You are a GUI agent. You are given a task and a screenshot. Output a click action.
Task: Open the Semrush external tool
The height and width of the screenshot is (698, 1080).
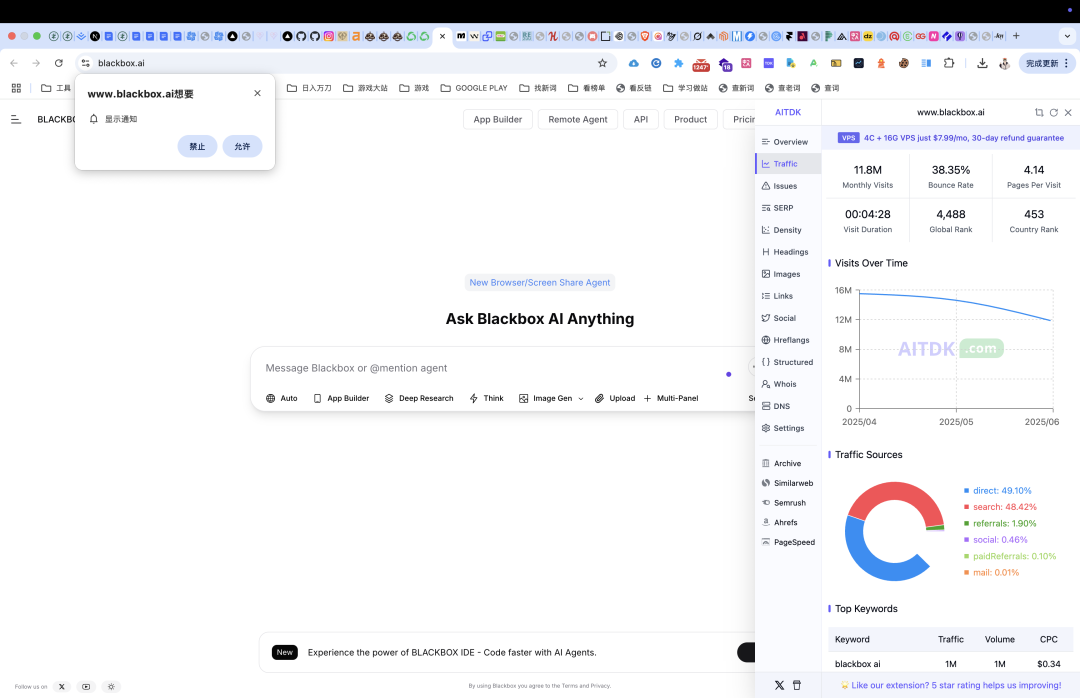(x=785, y=503)
